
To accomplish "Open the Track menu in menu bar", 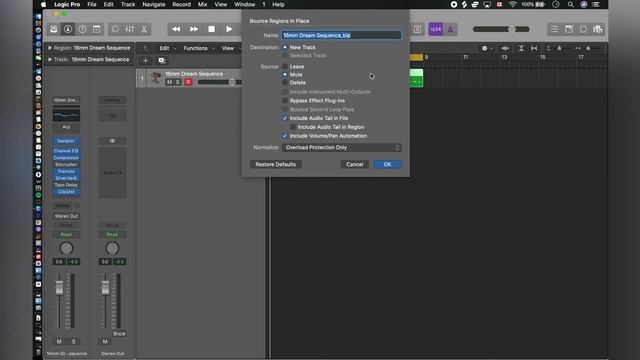I will [x=128, y=4].
